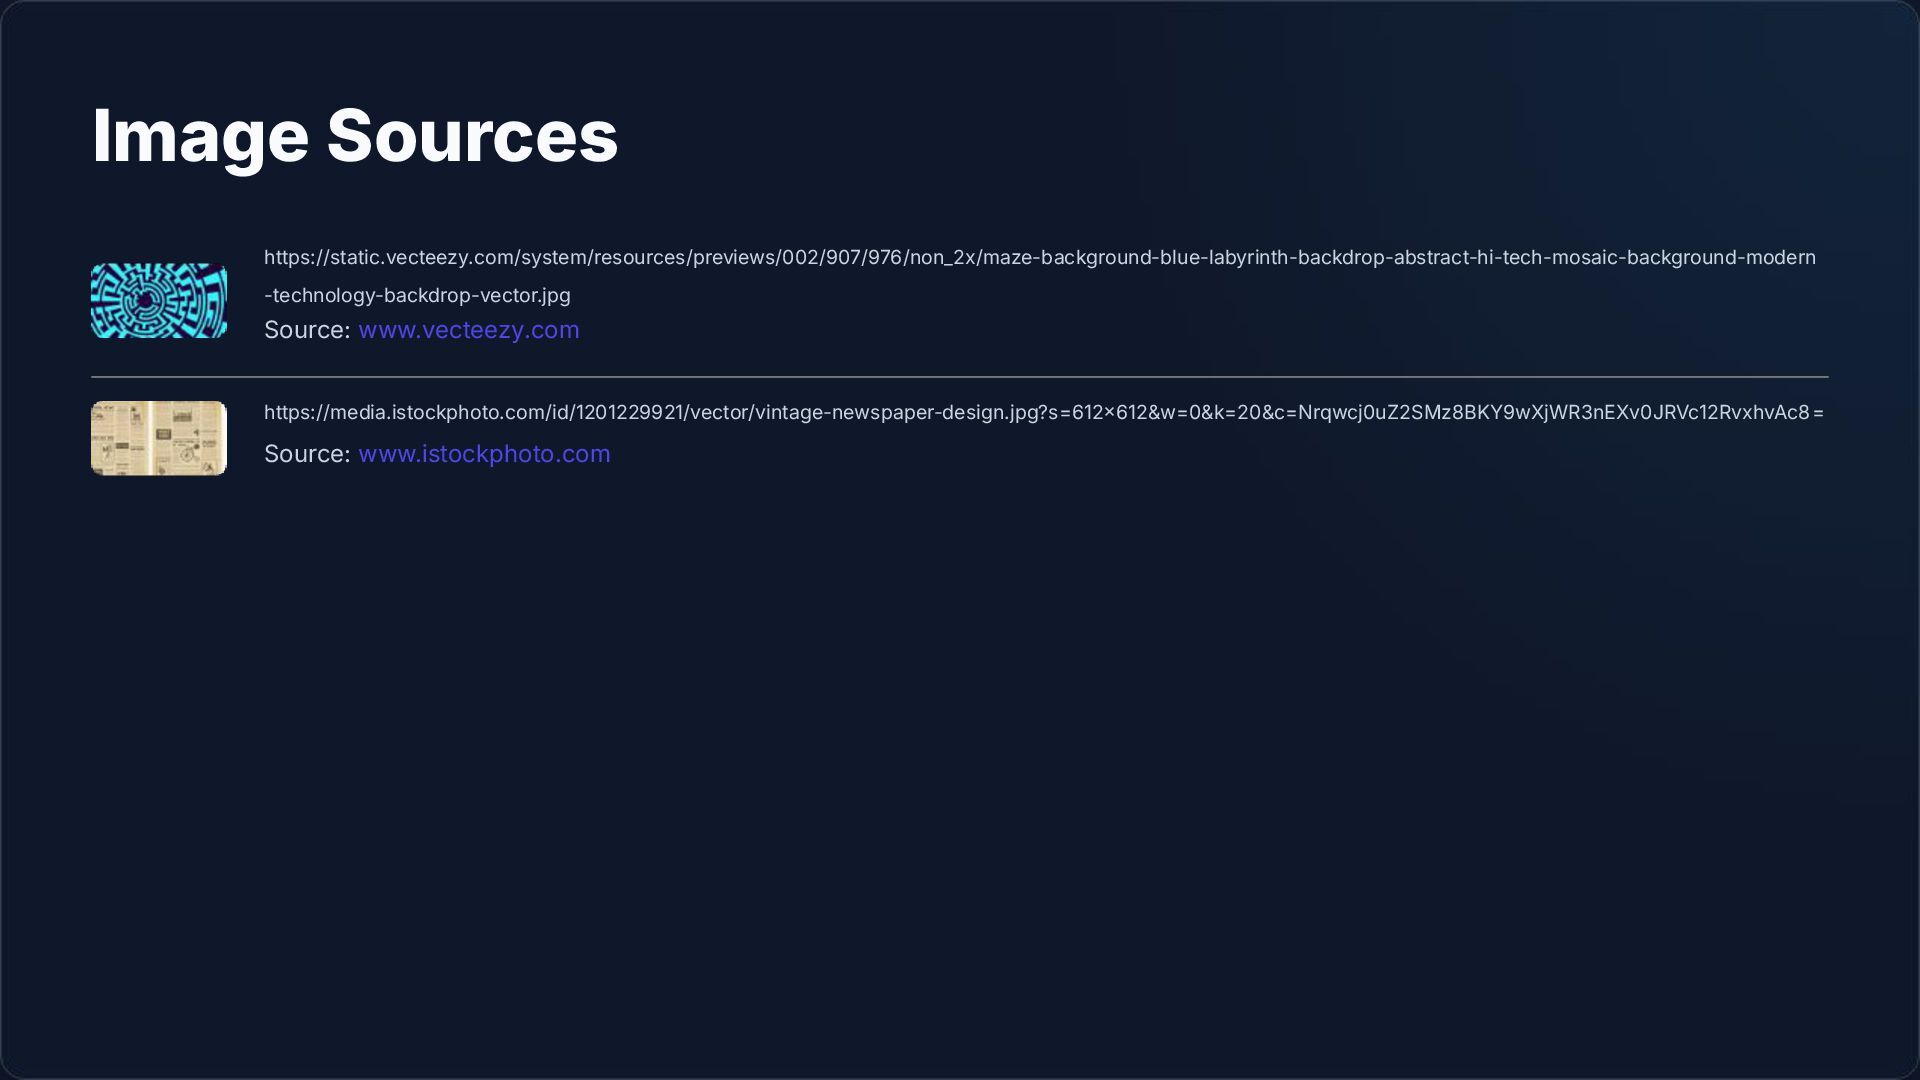Click 'abstract-hi-tech' in the vecteezy URL
1920x1080 pixels.
pos(1467,257)
